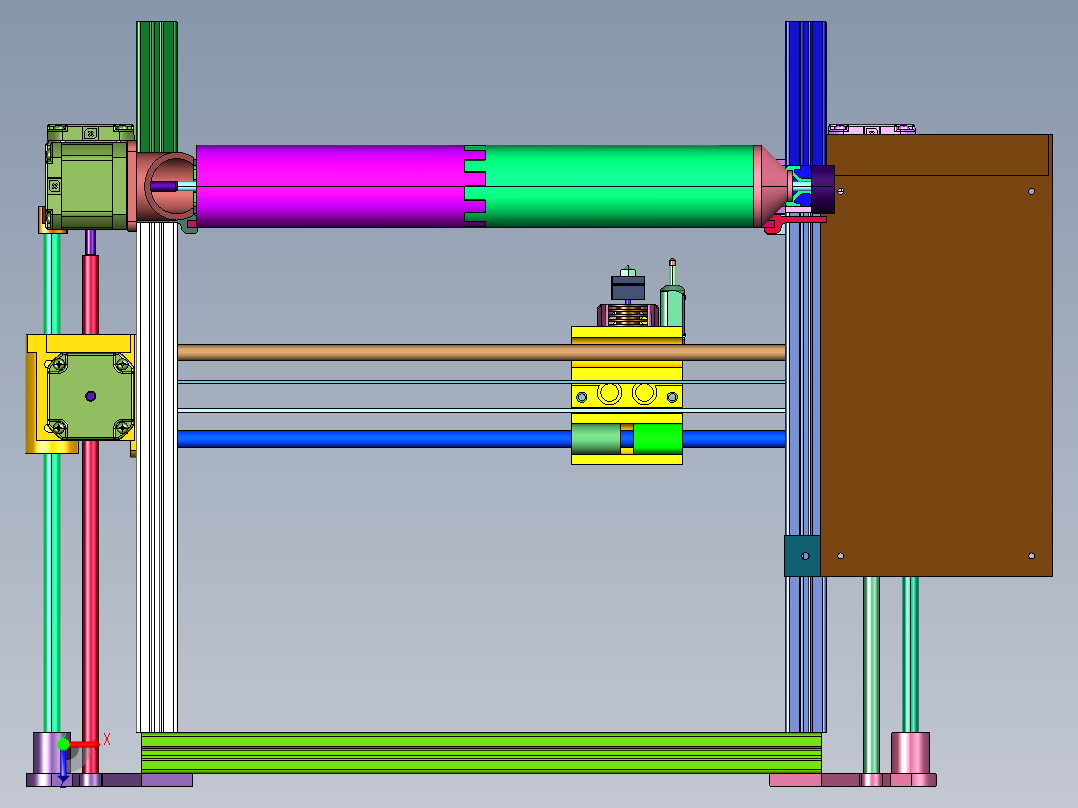
Task: Select the bright green bearing block in the carriage
Action: pos(657,439)
